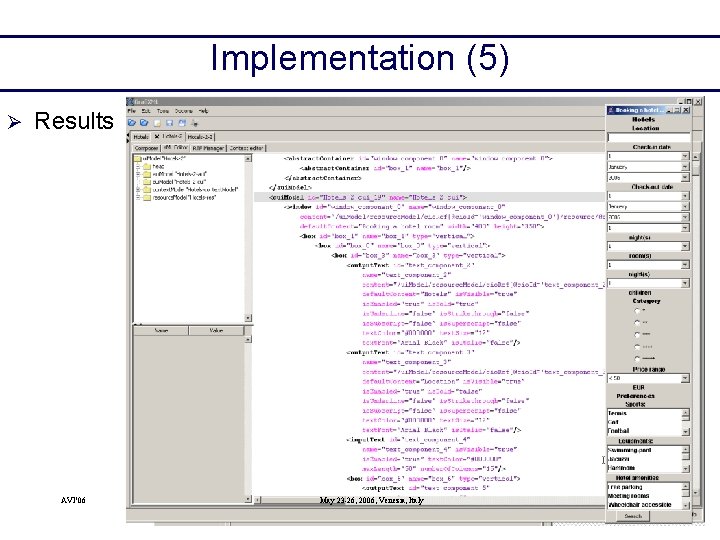Click the first open-folder toolbar icon
720x540 pixels.
click(132, 123)
